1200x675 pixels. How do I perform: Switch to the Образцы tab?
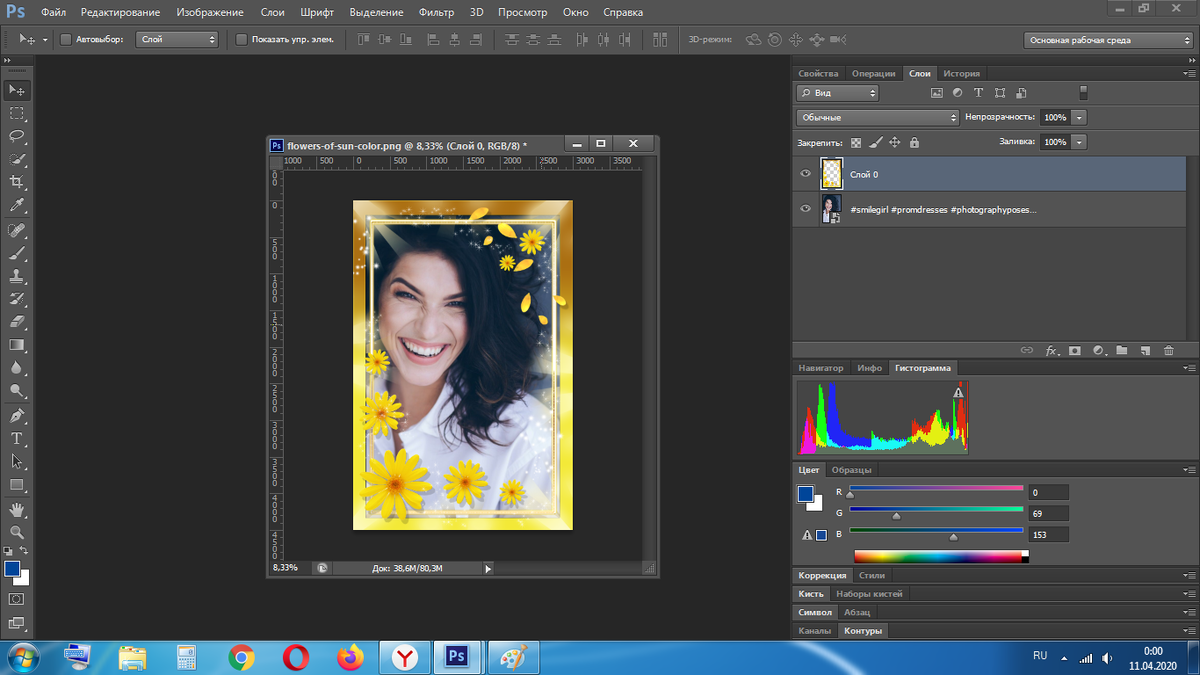(853, 470)
